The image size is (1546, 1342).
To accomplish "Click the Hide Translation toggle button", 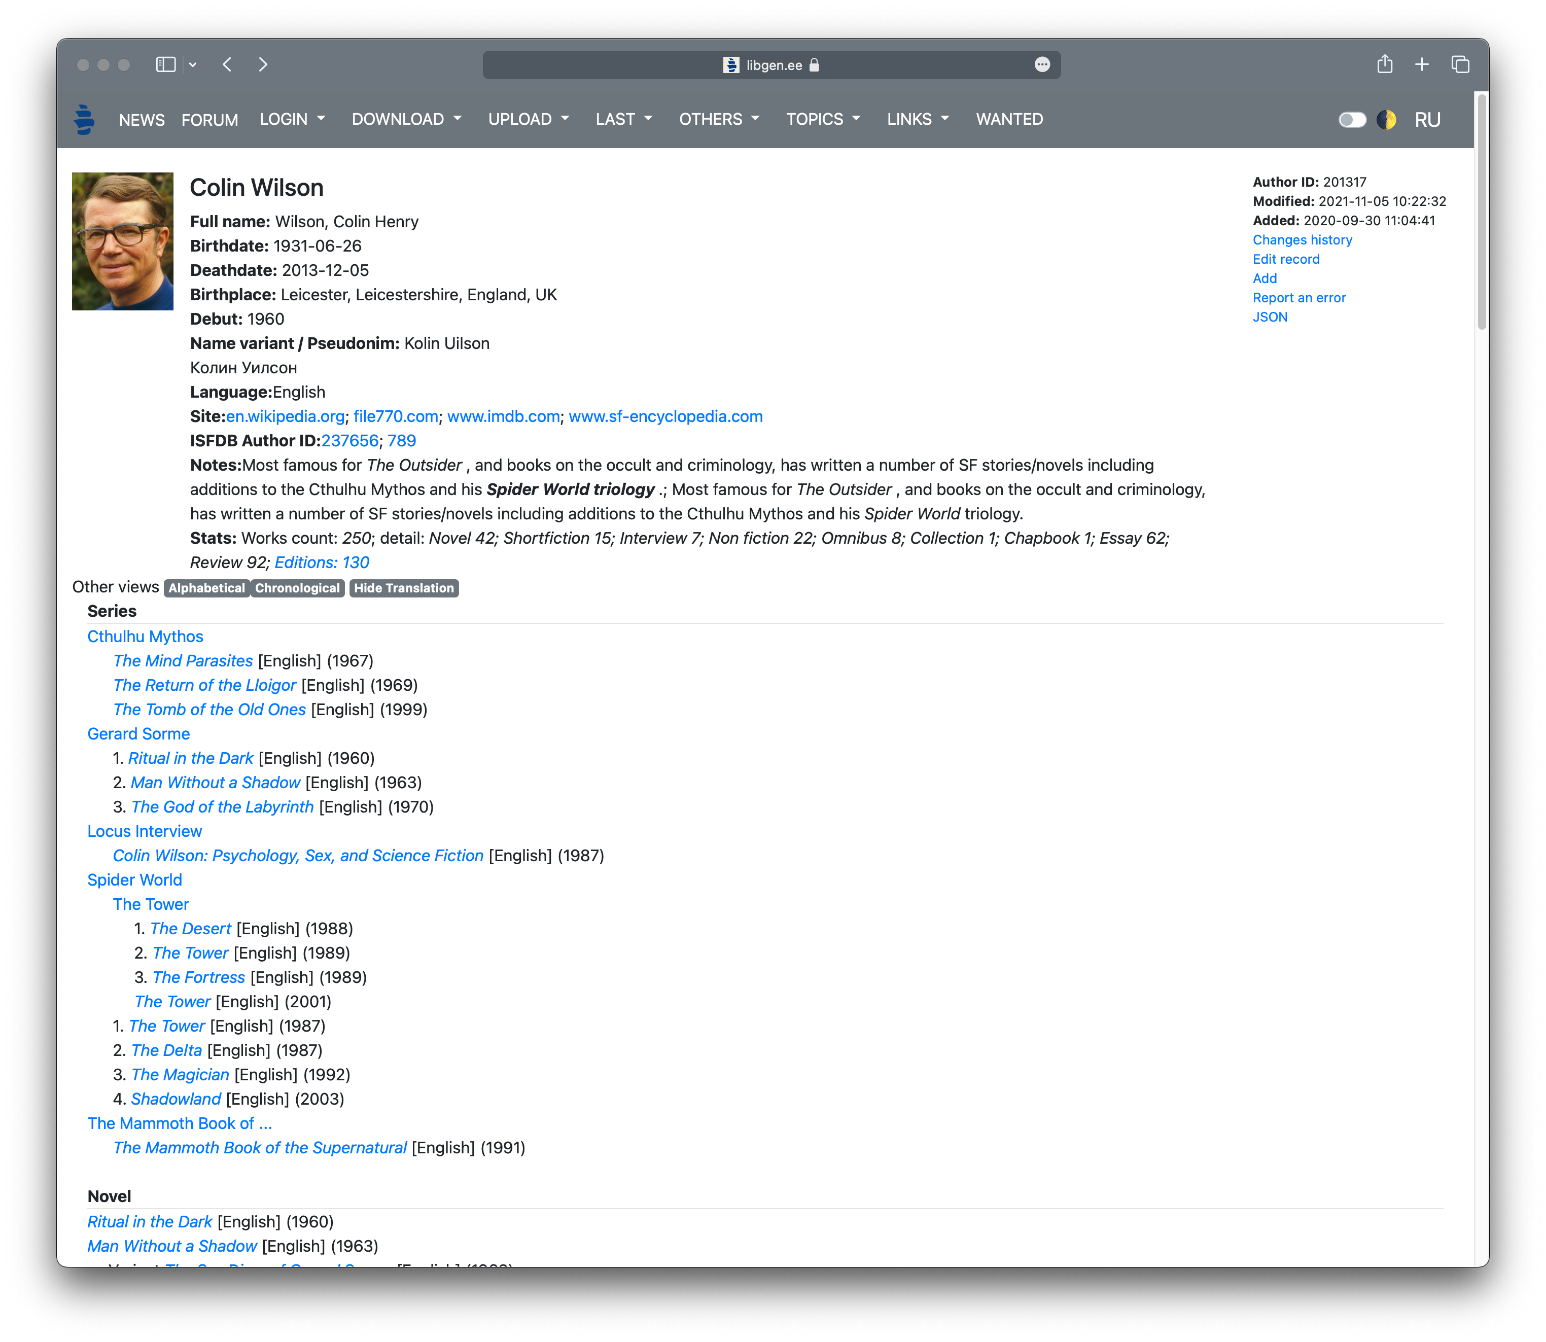I will tap(404, 588).
